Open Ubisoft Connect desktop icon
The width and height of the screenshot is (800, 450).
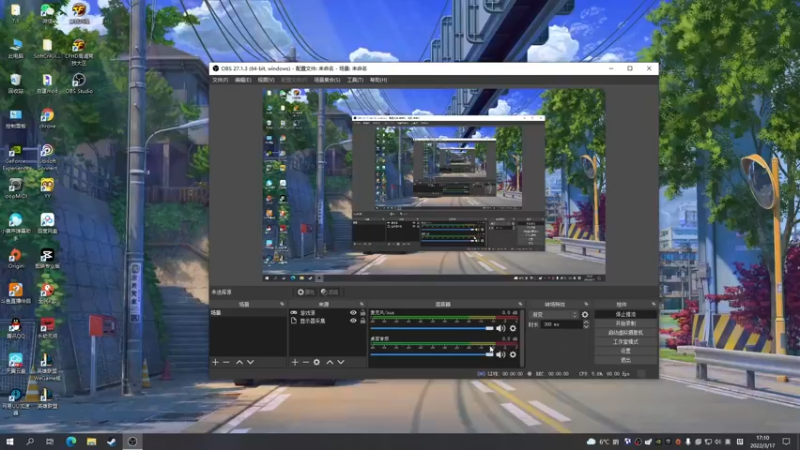click(47, 157)
